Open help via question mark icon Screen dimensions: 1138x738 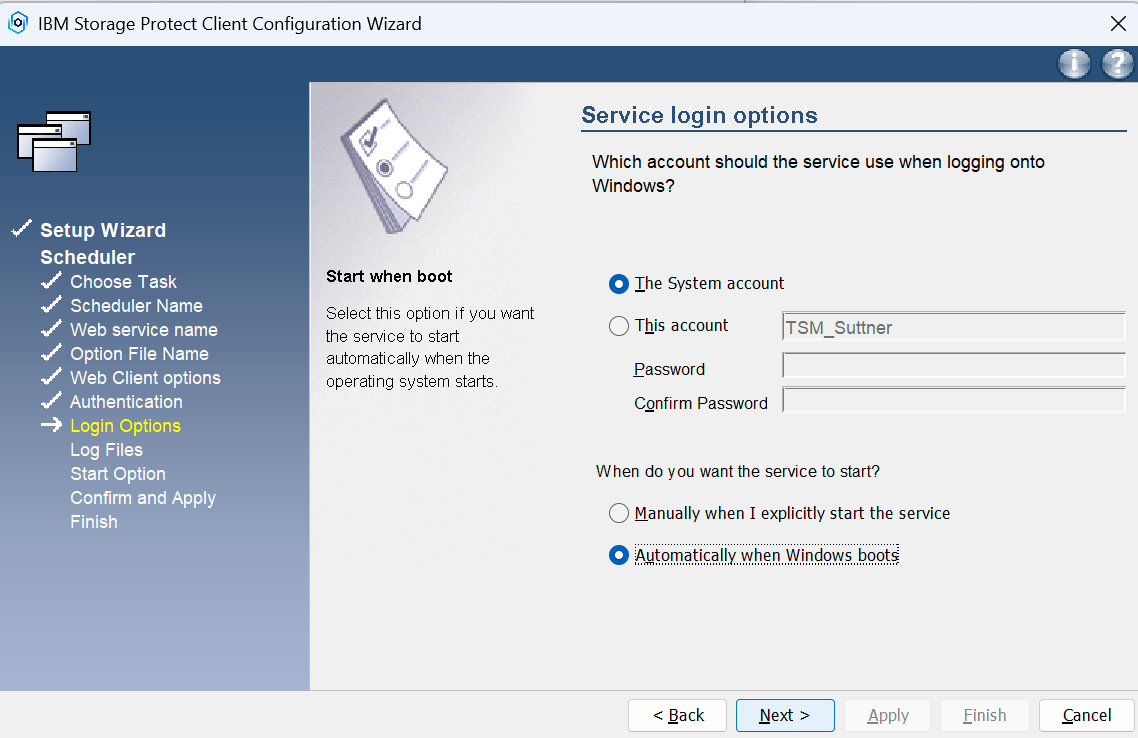point(1117,64)
